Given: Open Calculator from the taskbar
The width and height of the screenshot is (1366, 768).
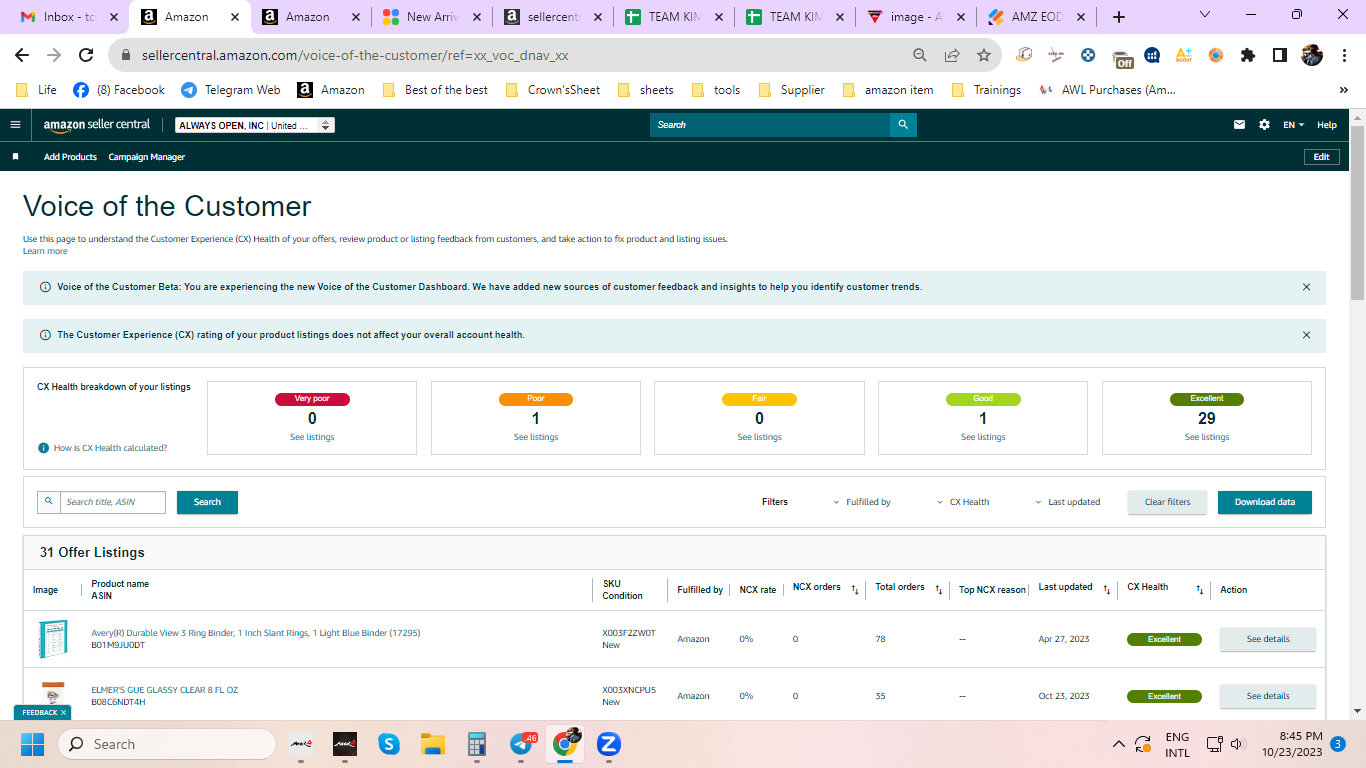Looking at the screenshot, I should pyautogui.click(x=477, y=744).
